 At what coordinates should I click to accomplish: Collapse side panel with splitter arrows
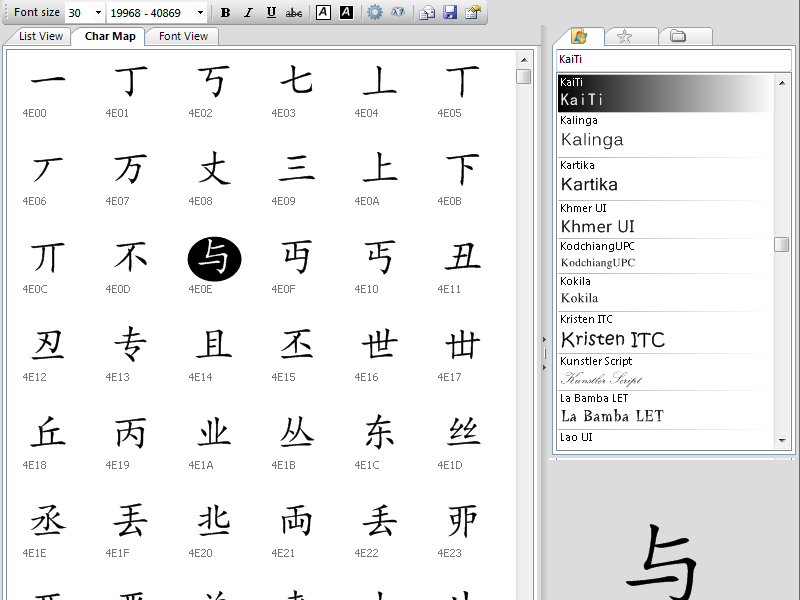544,353
